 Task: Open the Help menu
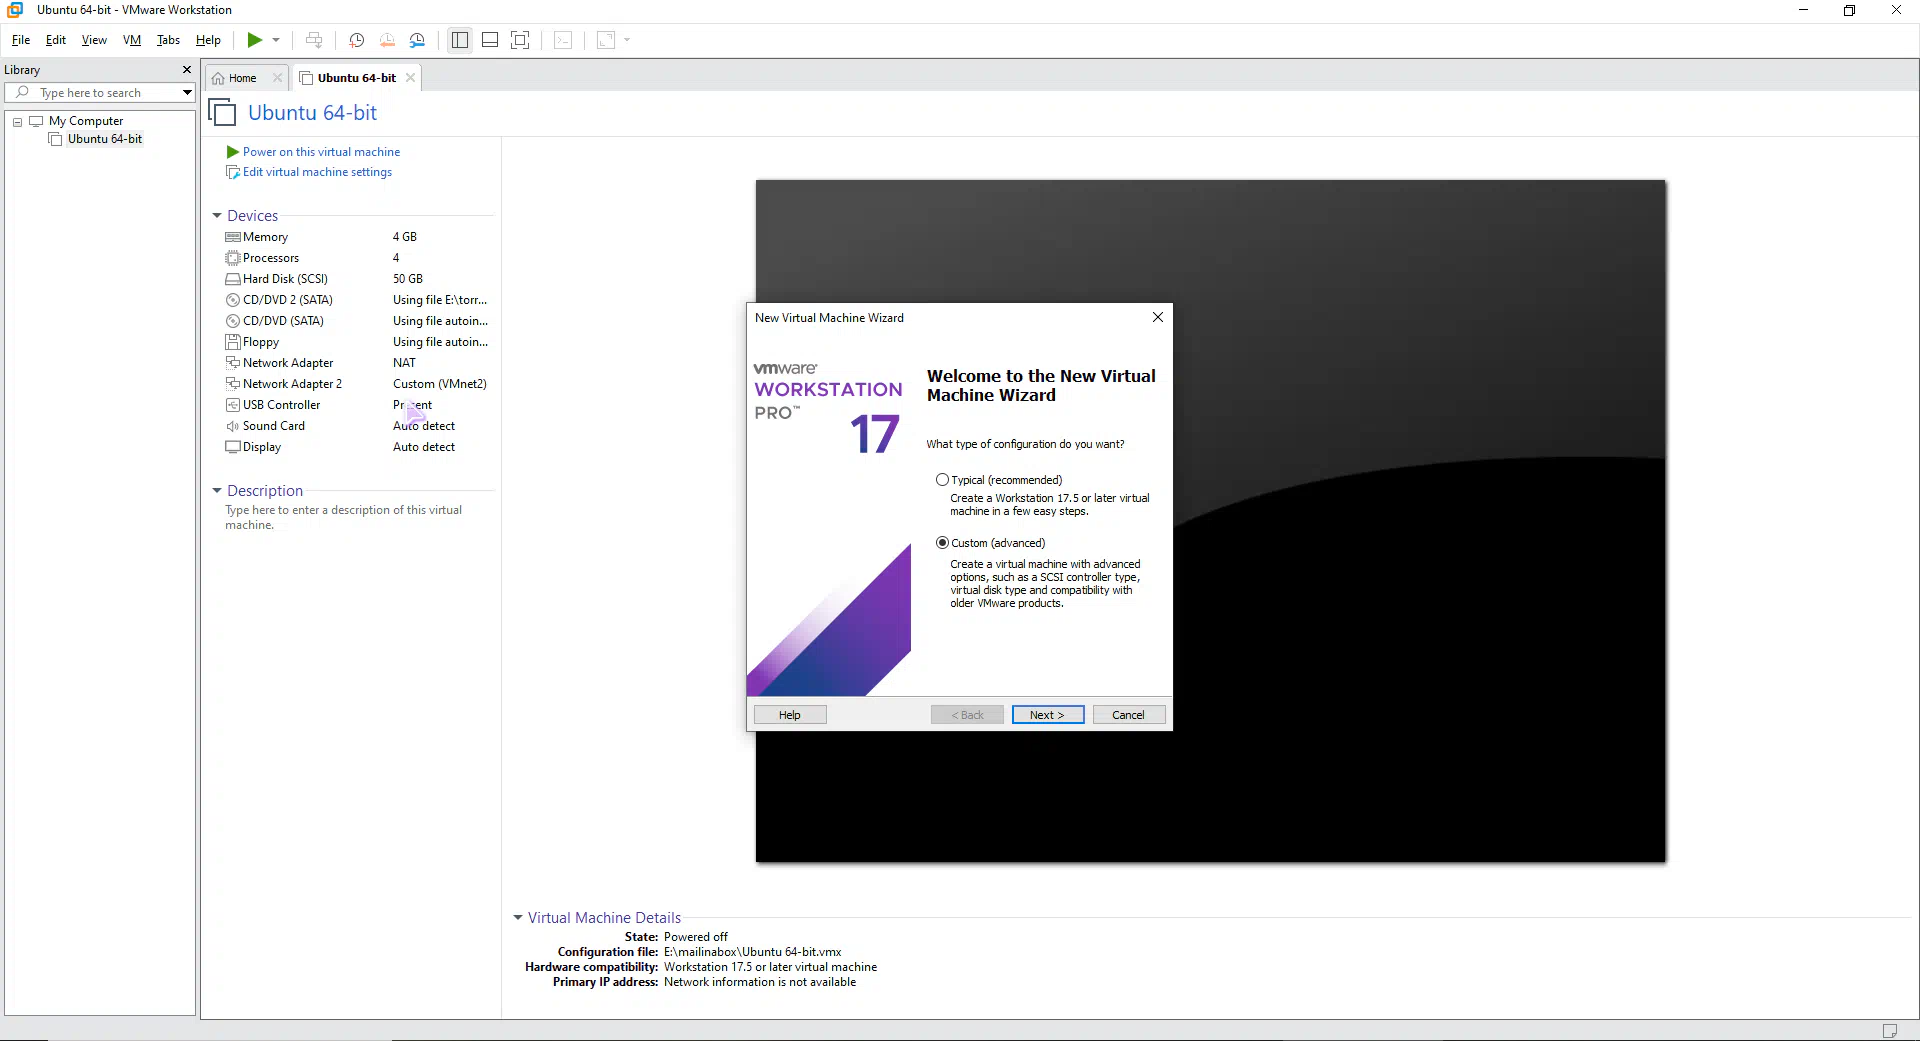(208, 40)
